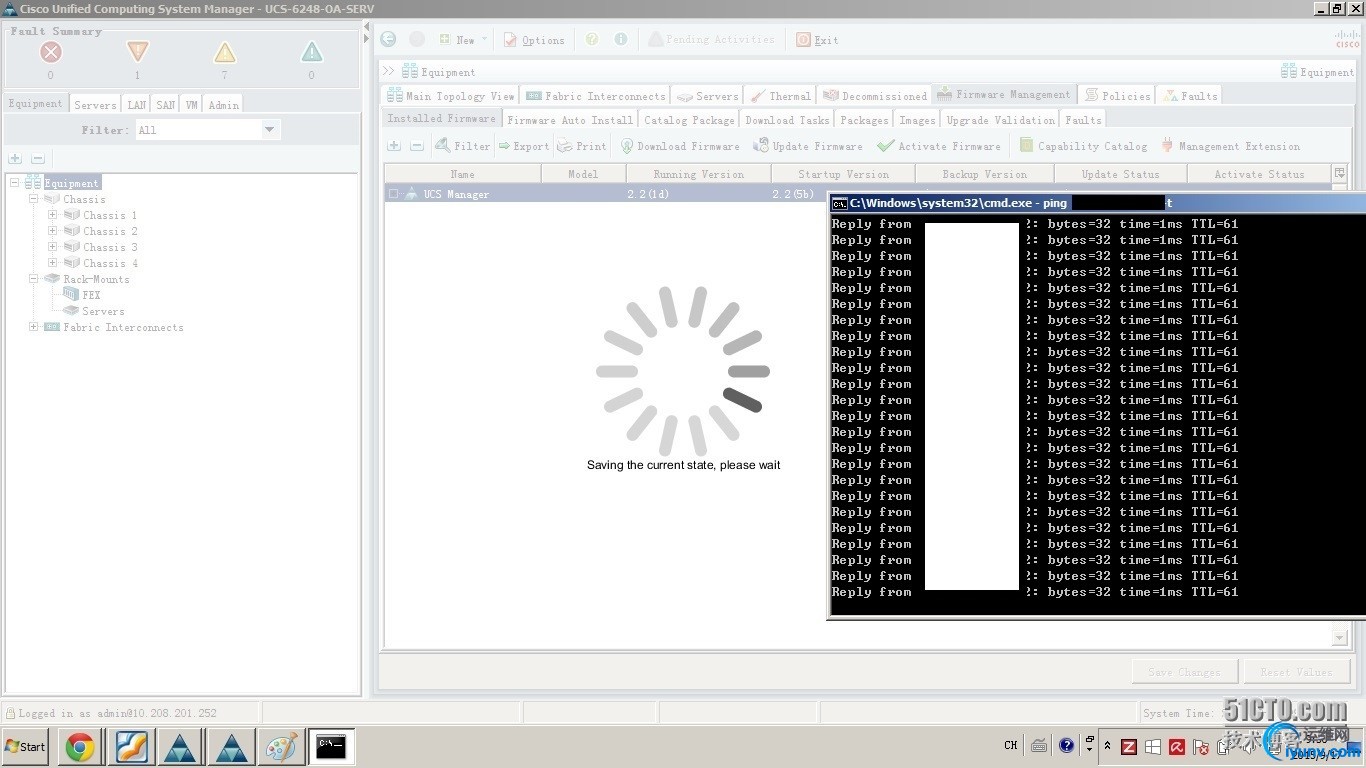The width and height of the screenshot is (1366, 768).
Task: Open Firmware Auto Install subtab
Action: coord(569,120)
